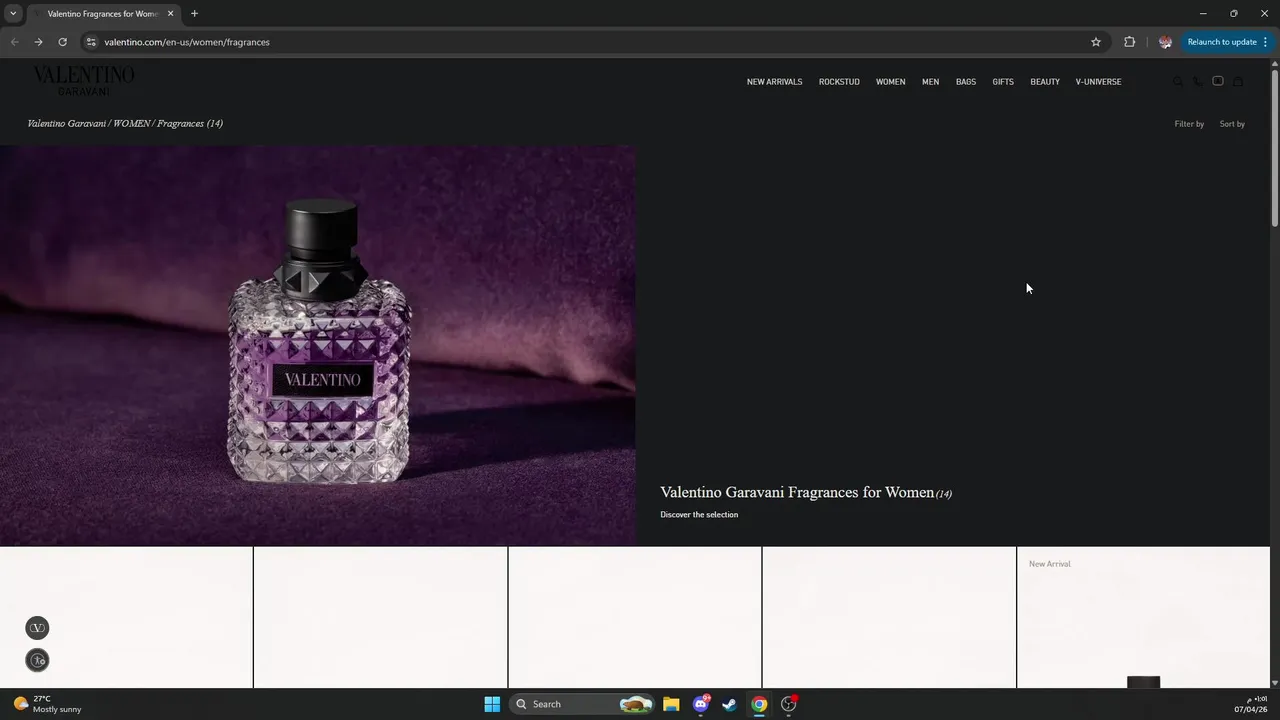Open the V-UNIVERSE menu

1098,82
